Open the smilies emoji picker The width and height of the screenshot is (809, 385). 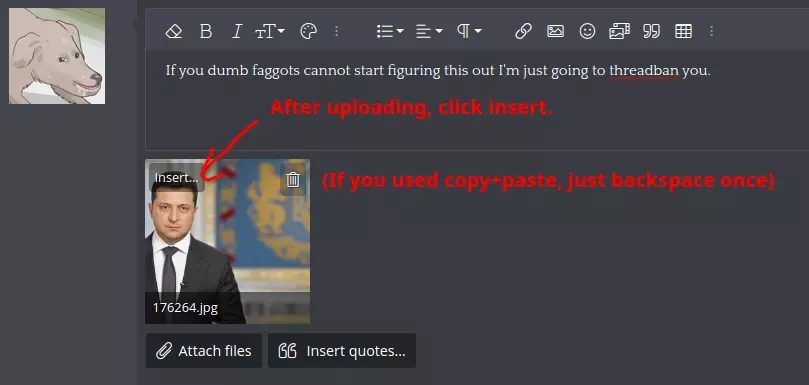click(x=587, y=31)
